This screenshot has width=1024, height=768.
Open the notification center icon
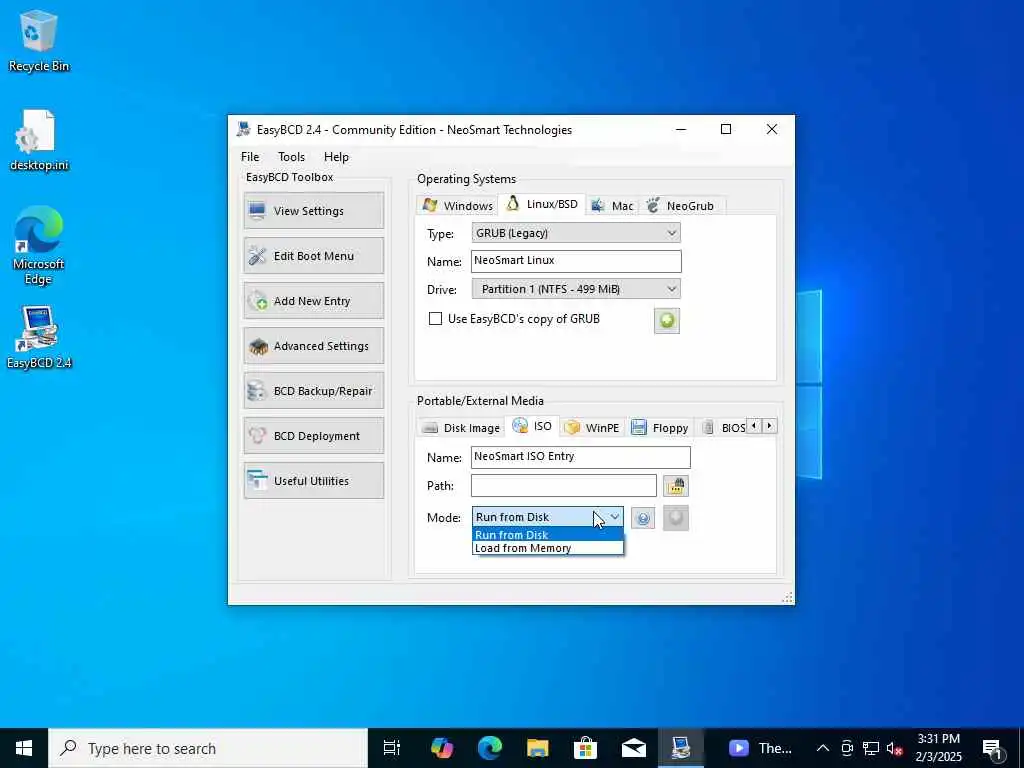click(993, 748)
